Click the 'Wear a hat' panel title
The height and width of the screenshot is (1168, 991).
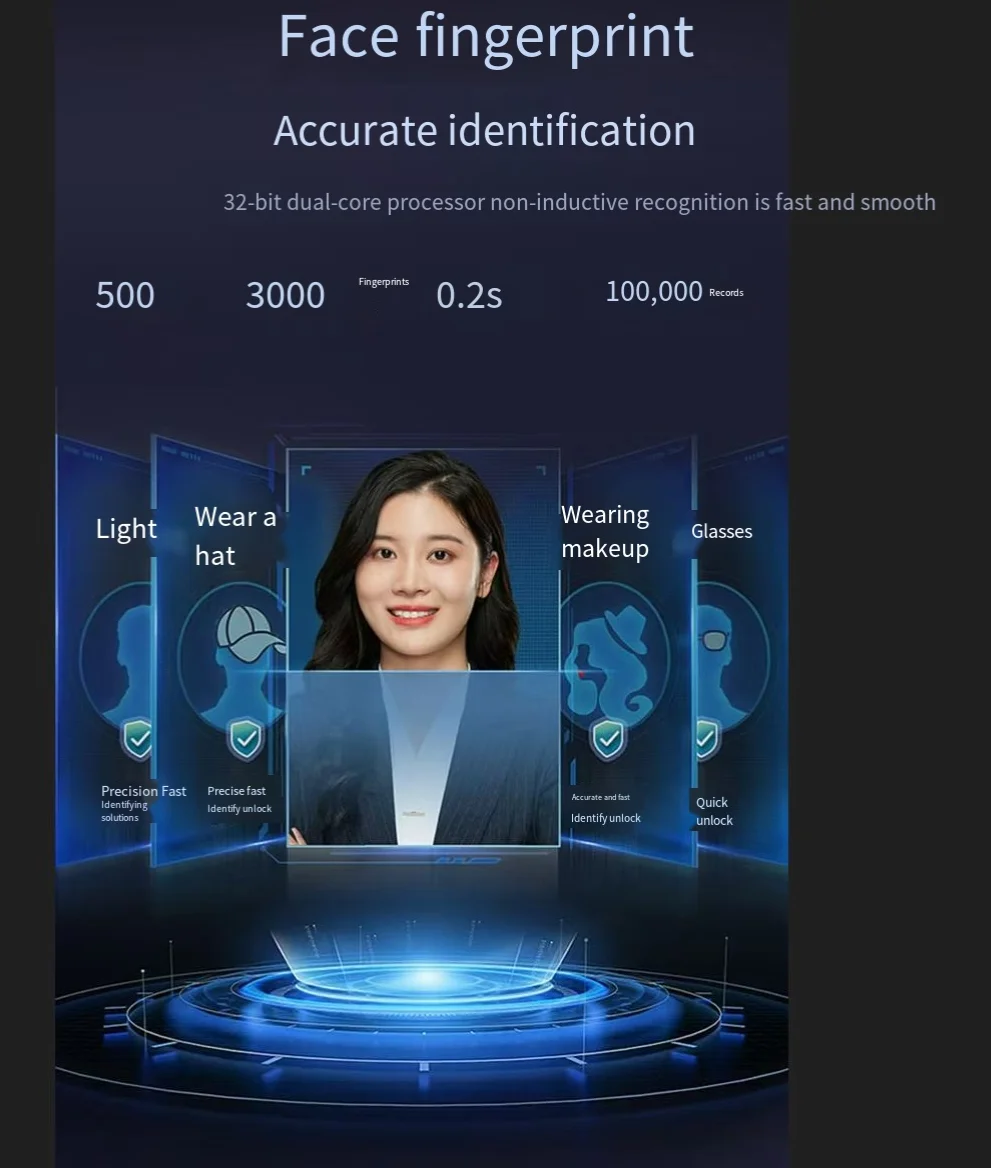[x=235, y=536]
